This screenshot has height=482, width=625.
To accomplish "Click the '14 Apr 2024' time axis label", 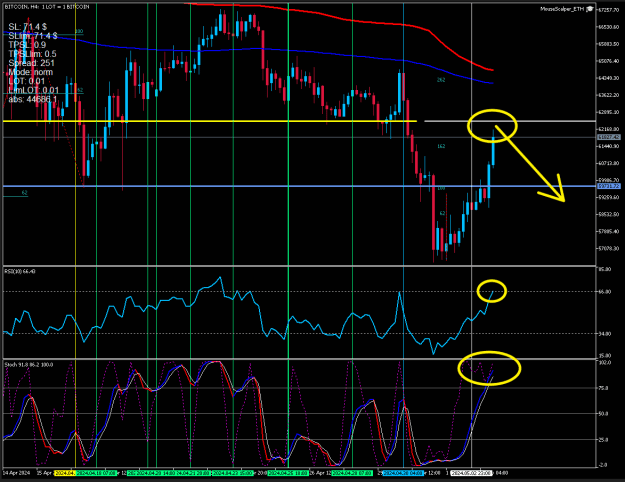I will [x=17, y=473].
